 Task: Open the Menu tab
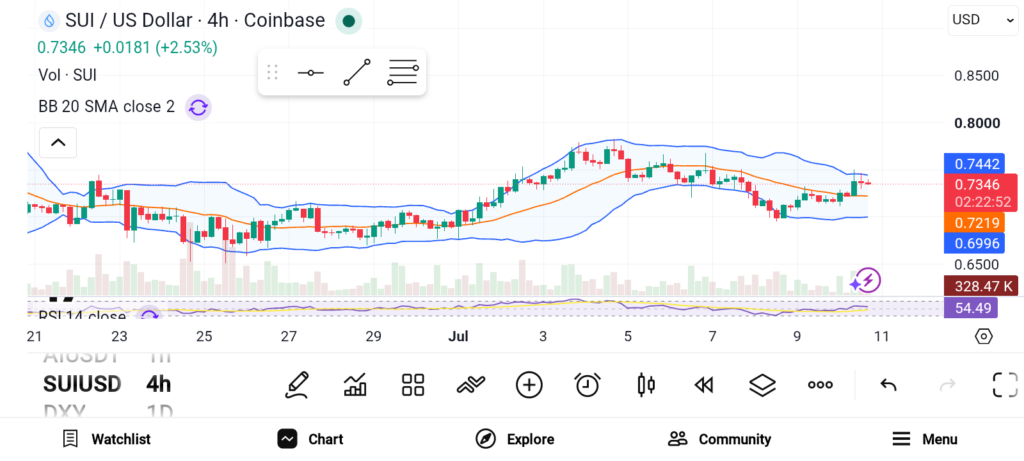tap(925, 439)
